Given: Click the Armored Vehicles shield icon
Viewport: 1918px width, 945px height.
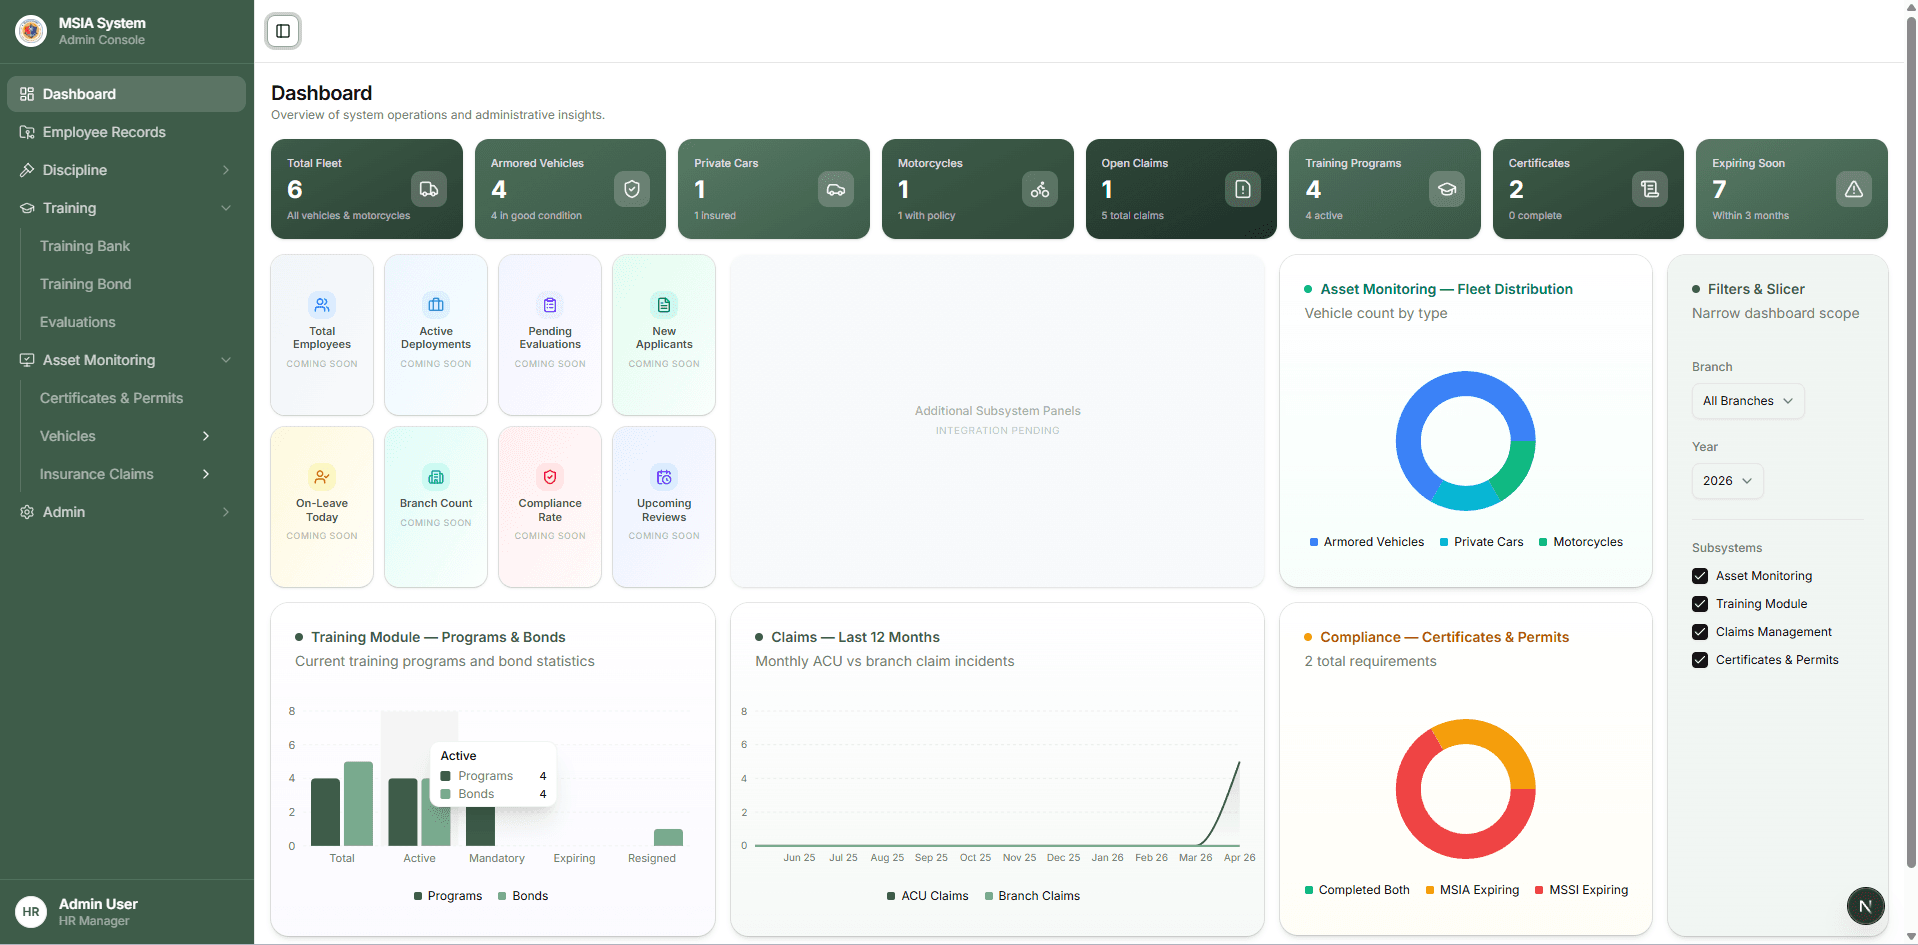Looking at the screenshot, I should [x=632, y=189].
